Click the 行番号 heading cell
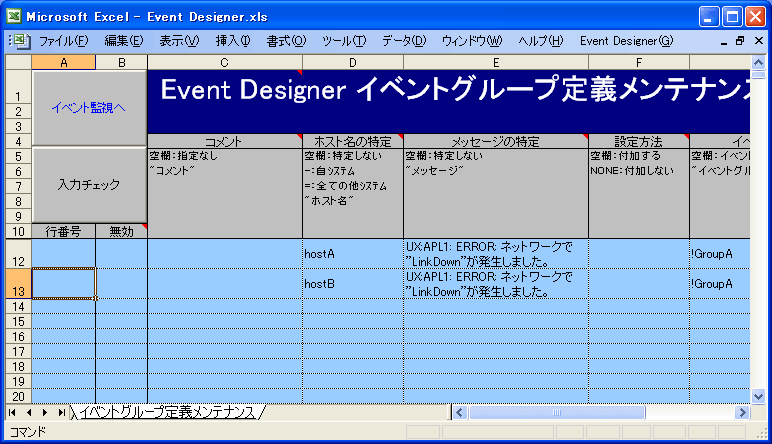This screenshot has width=772, height=444. [64, 231]
